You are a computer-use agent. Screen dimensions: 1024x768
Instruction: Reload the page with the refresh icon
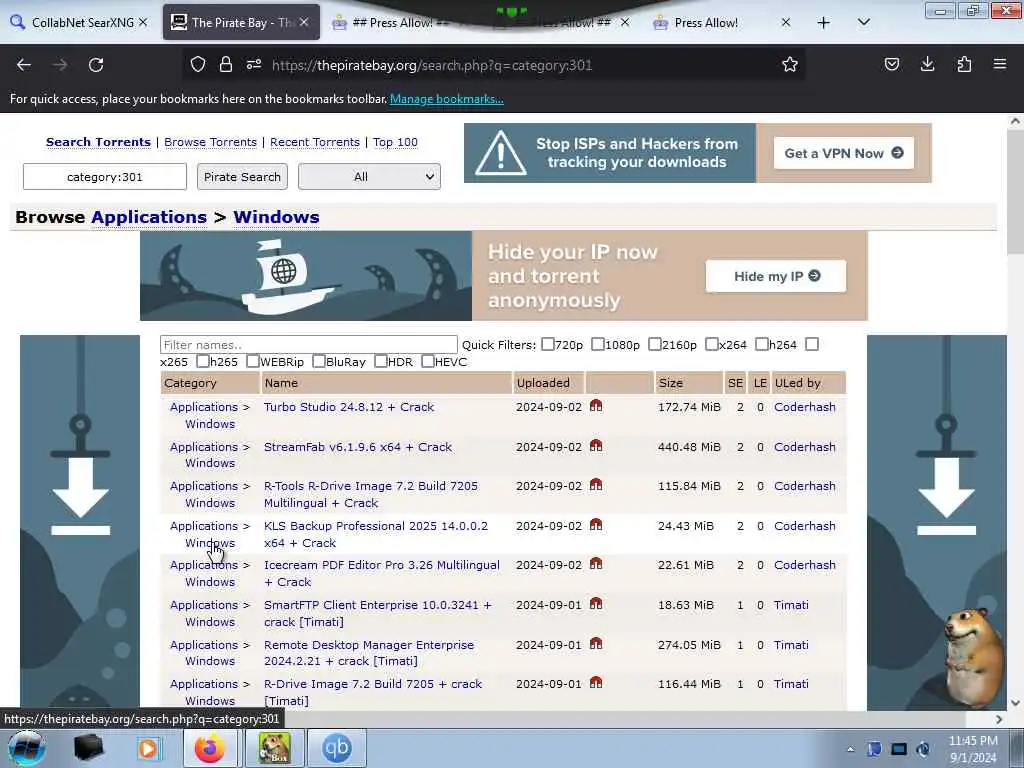[96, 65]
